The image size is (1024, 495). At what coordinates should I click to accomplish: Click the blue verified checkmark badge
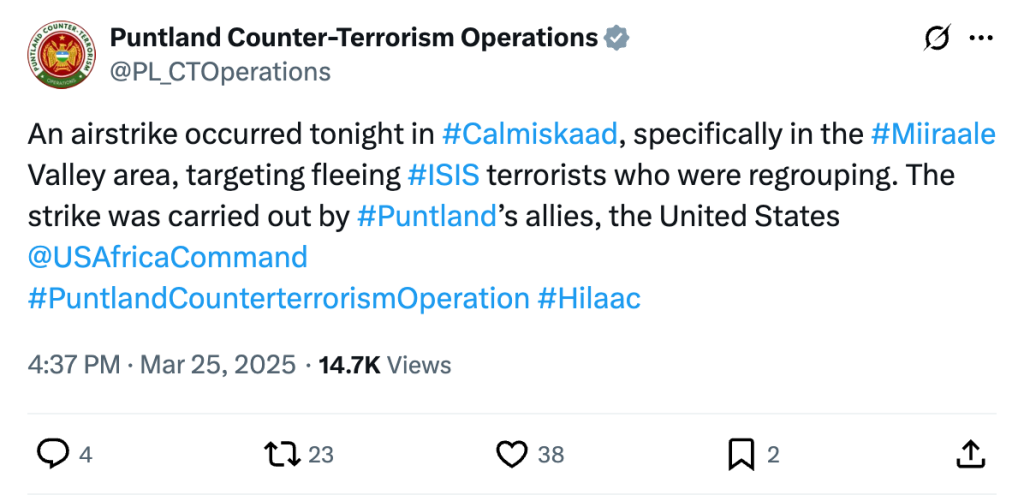[x=617, y=39]
